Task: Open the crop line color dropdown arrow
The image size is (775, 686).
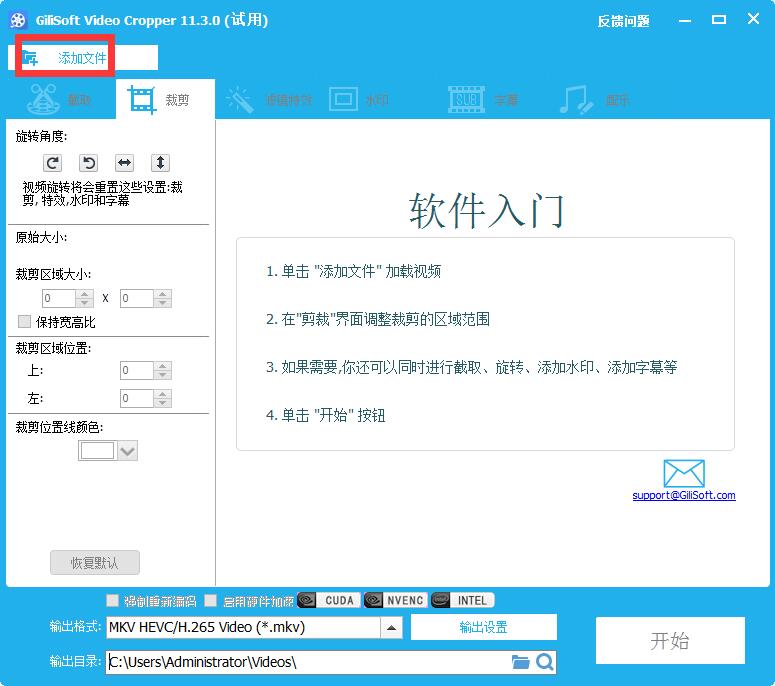Action: pyautogui.click(x=127, y=451)
